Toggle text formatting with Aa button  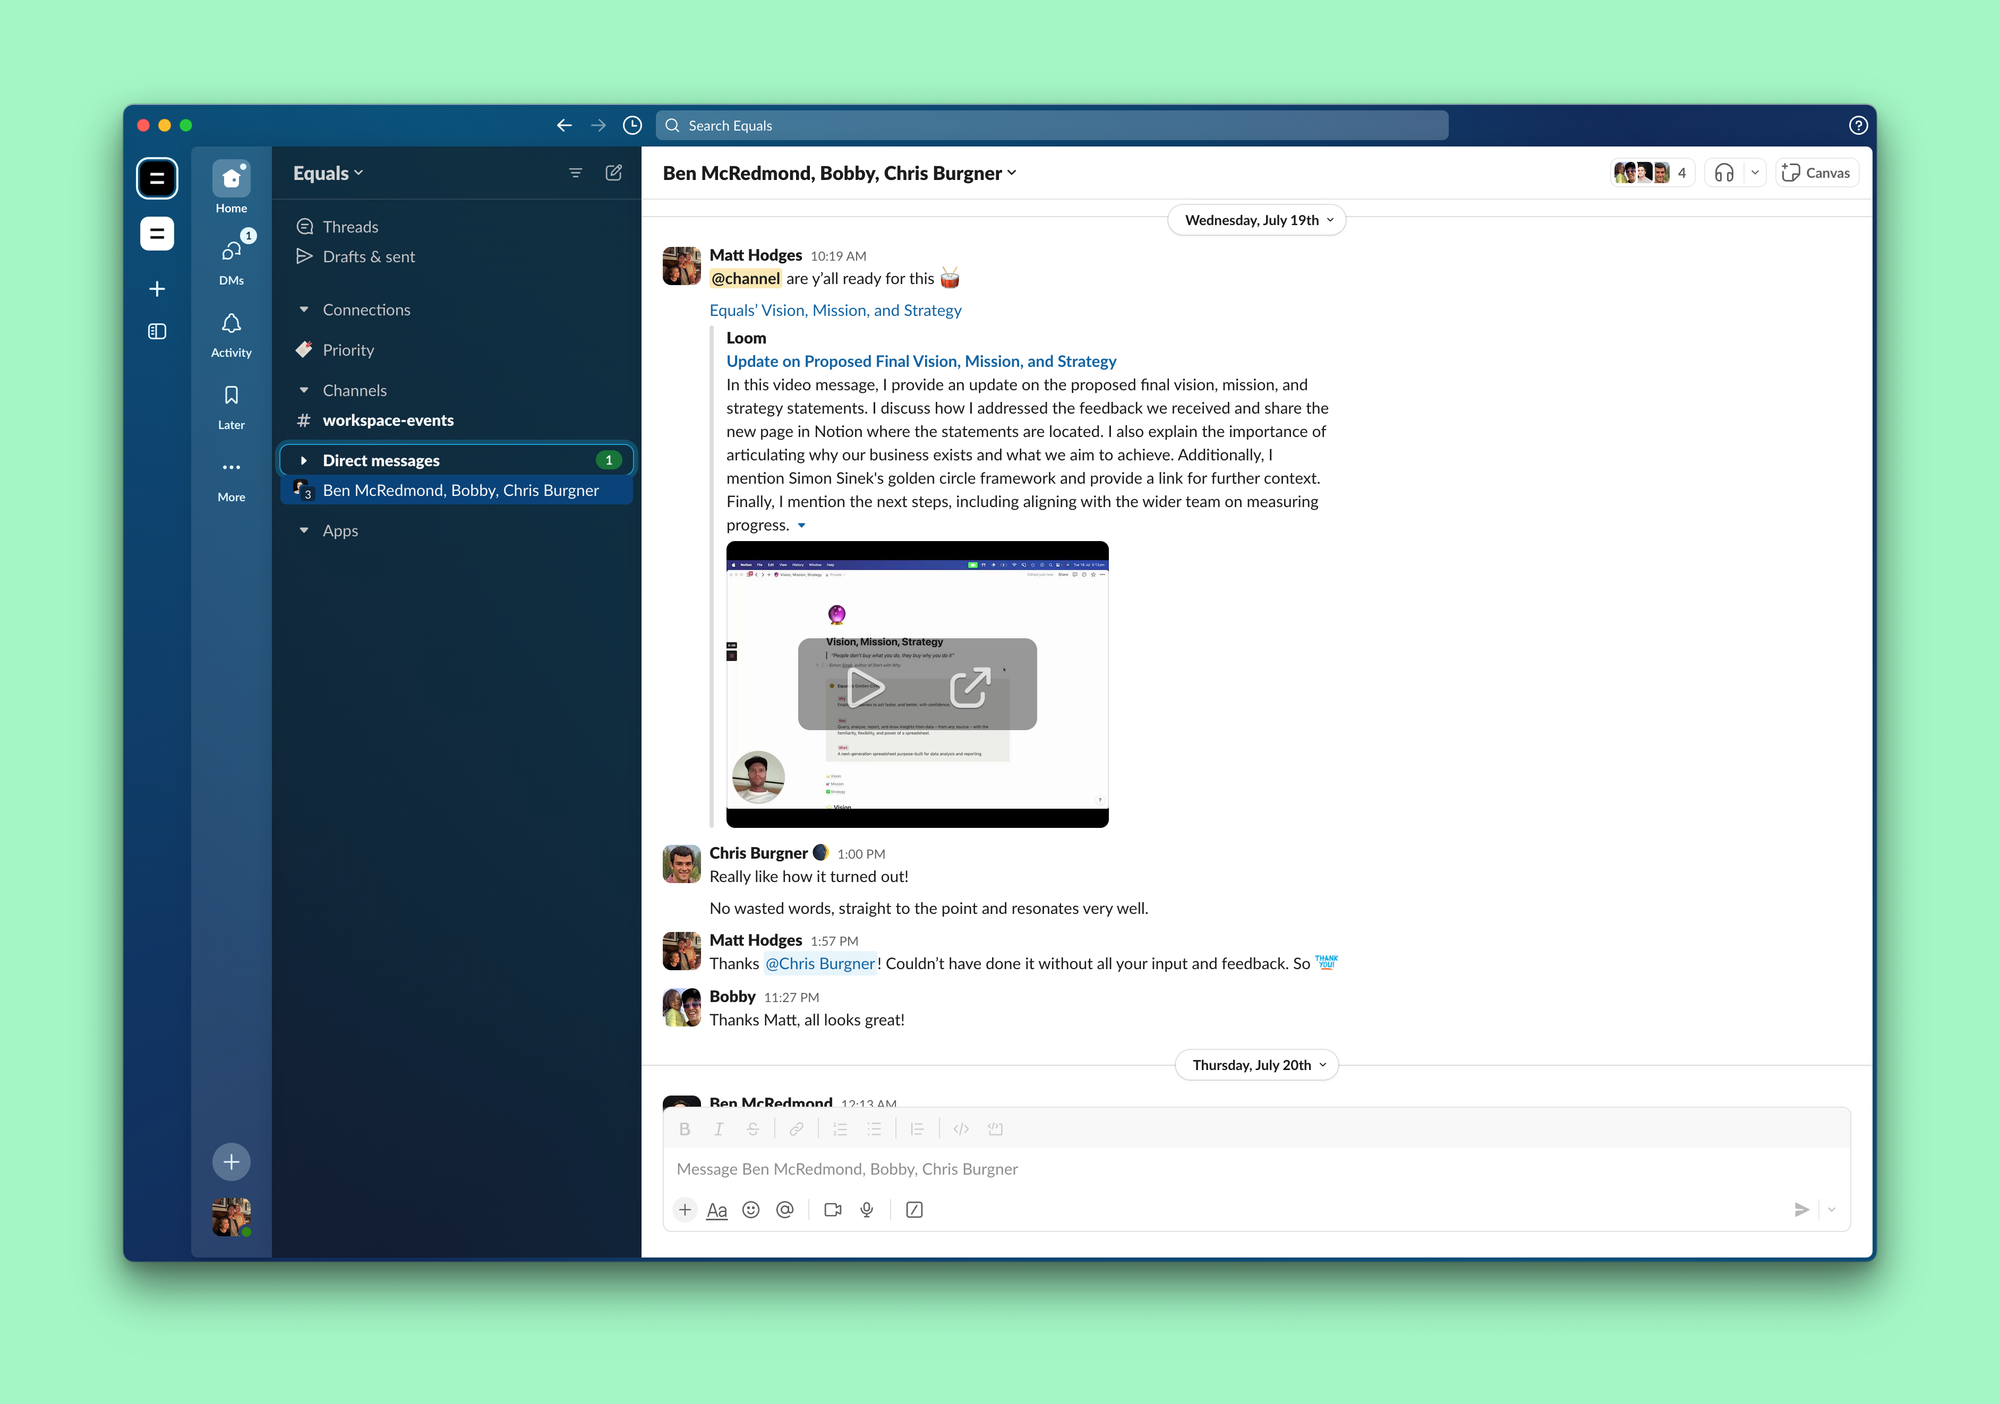pos(717,1210)
